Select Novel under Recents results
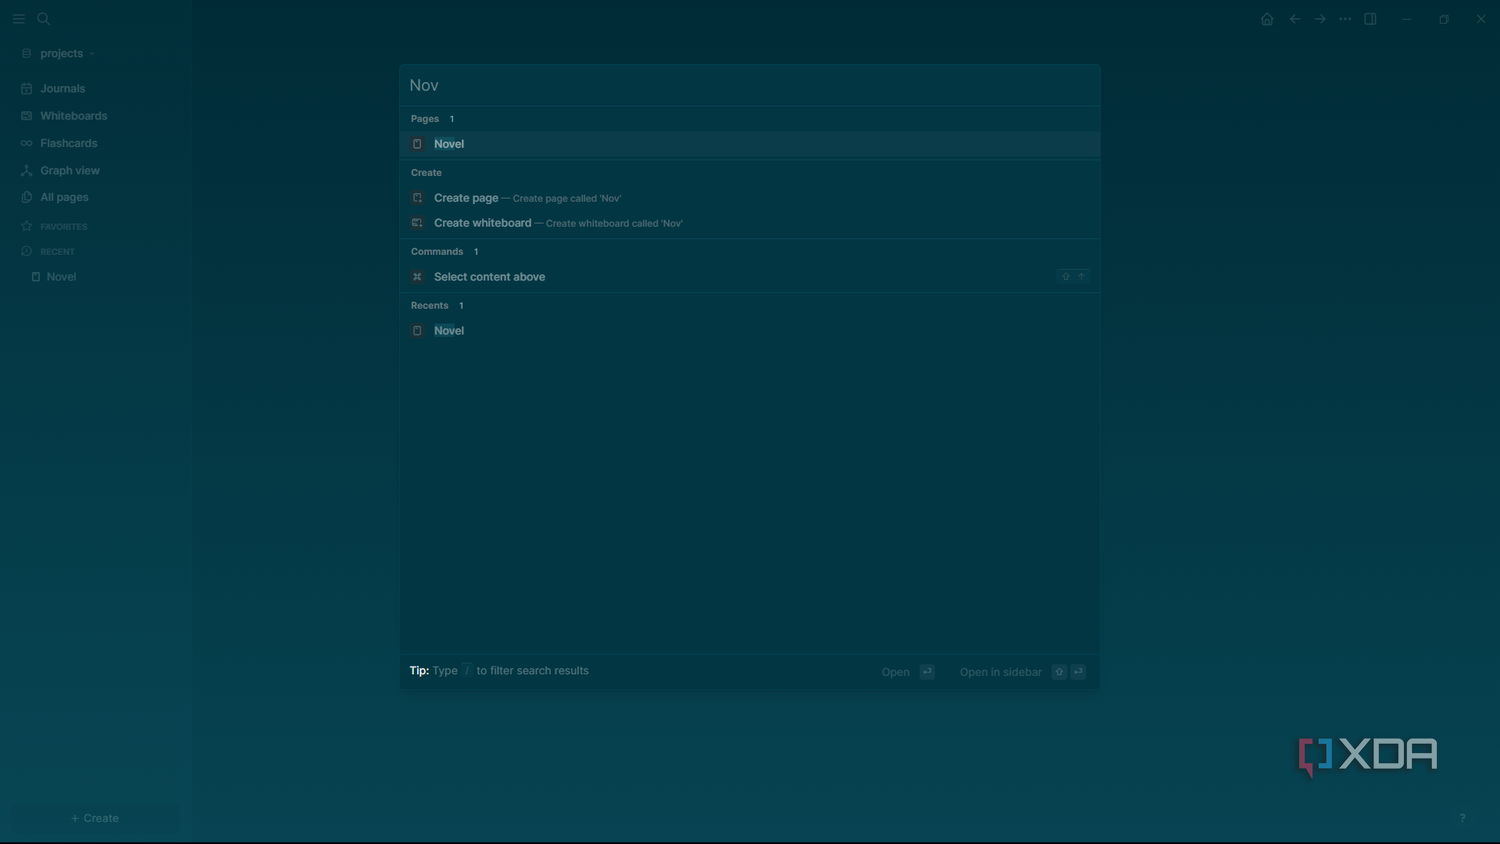1500x844 pixels. coord(750,331)
